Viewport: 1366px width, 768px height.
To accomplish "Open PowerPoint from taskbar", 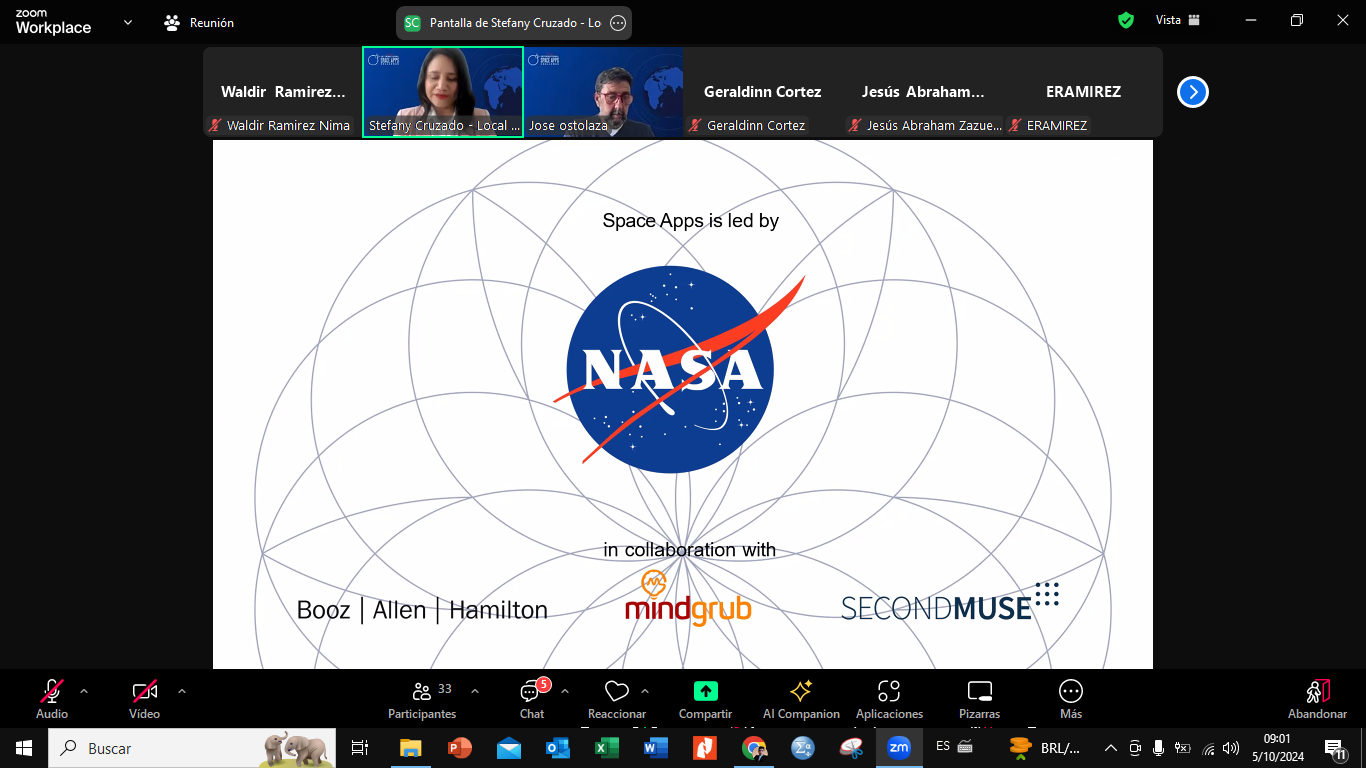I will coord(460,748).
